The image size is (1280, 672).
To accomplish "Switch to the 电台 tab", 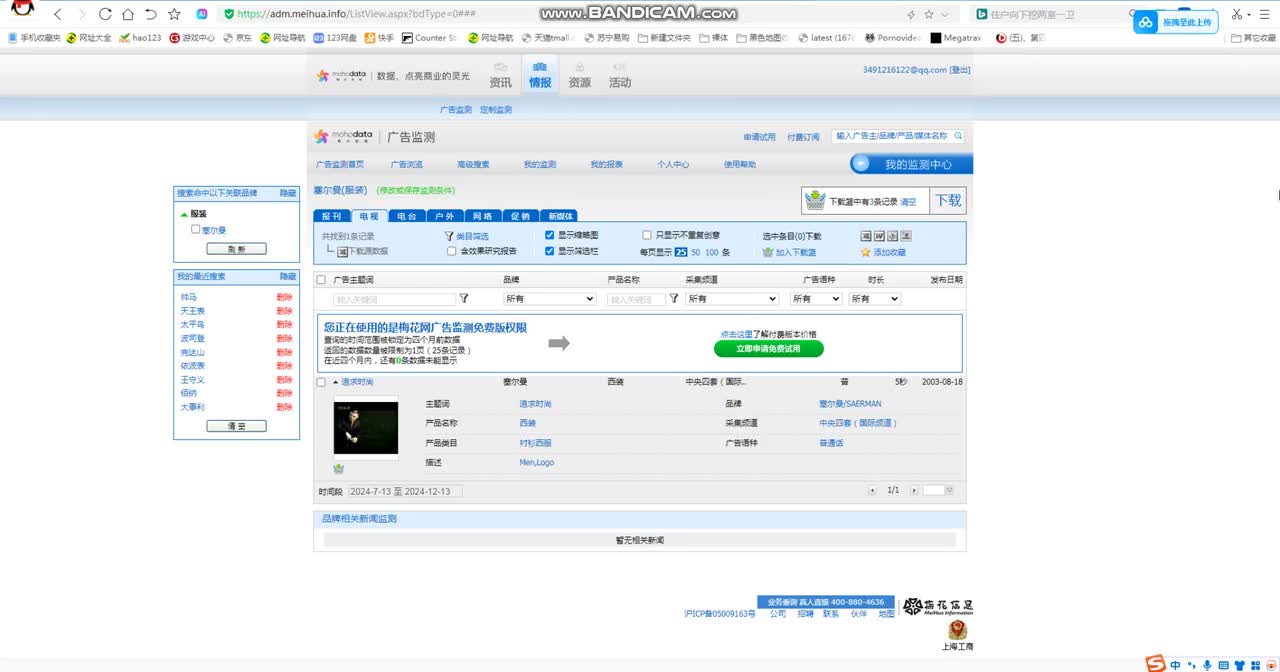I will pyautogui.click(x=406, y=216).
